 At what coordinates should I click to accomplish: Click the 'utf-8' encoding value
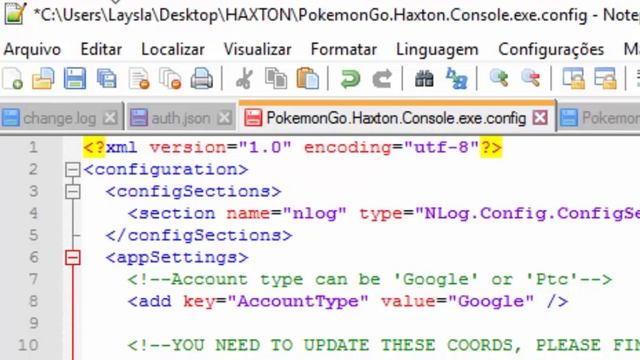[441, 147]
